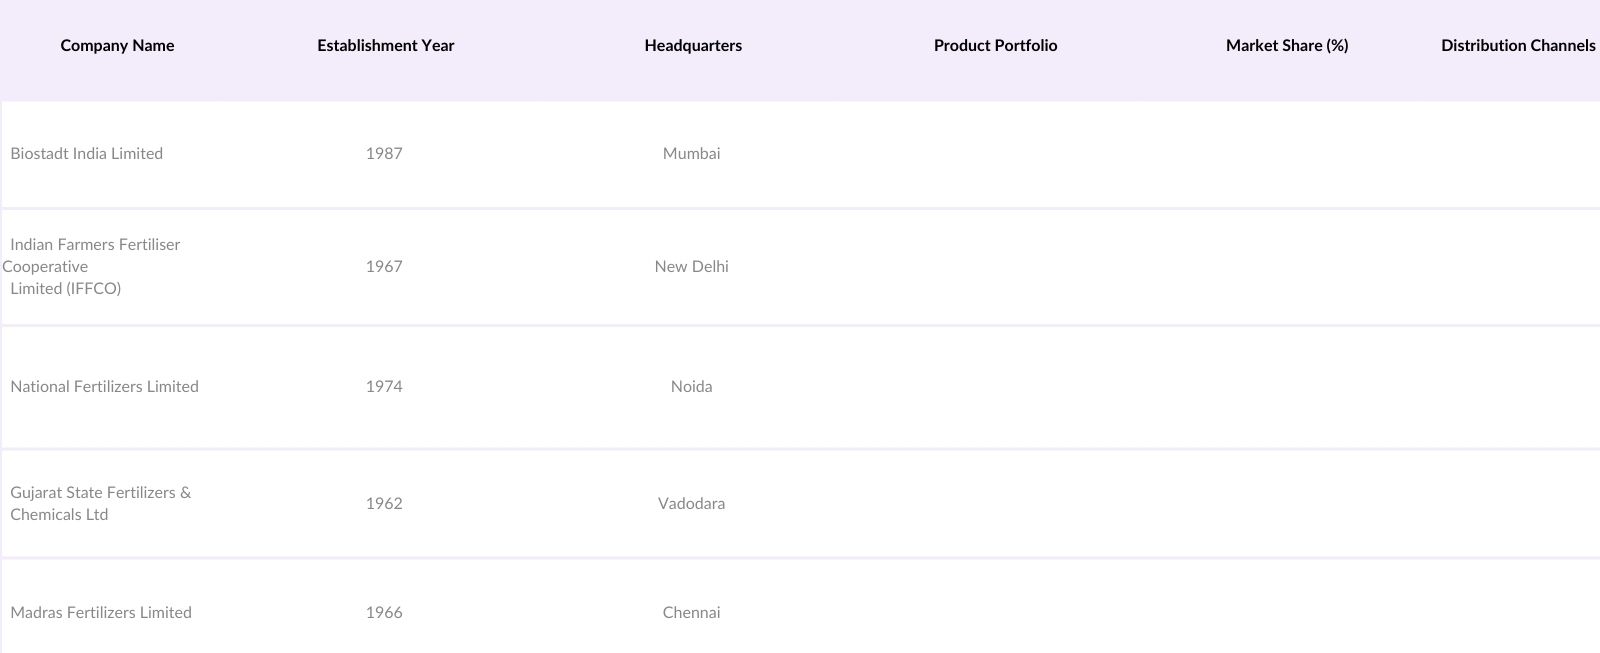
Task: Click the Mumbai headquarters cell
Action: (x=691, y=154)
